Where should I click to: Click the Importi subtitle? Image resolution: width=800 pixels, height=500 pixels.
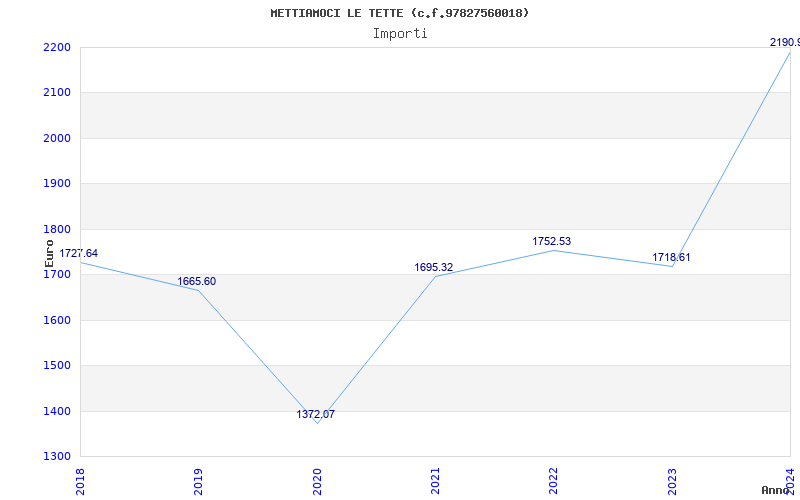click(x=400, y=33)
